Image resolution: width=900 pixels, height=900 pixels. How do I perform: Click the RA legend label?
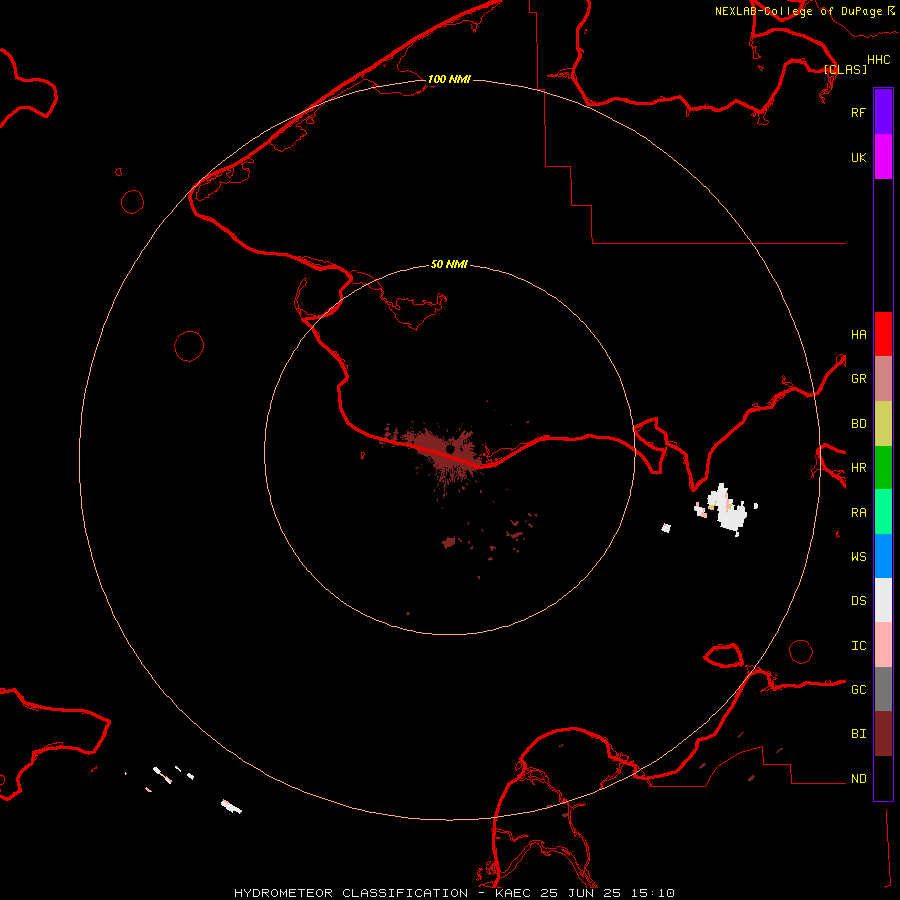(x=858, y=512)
